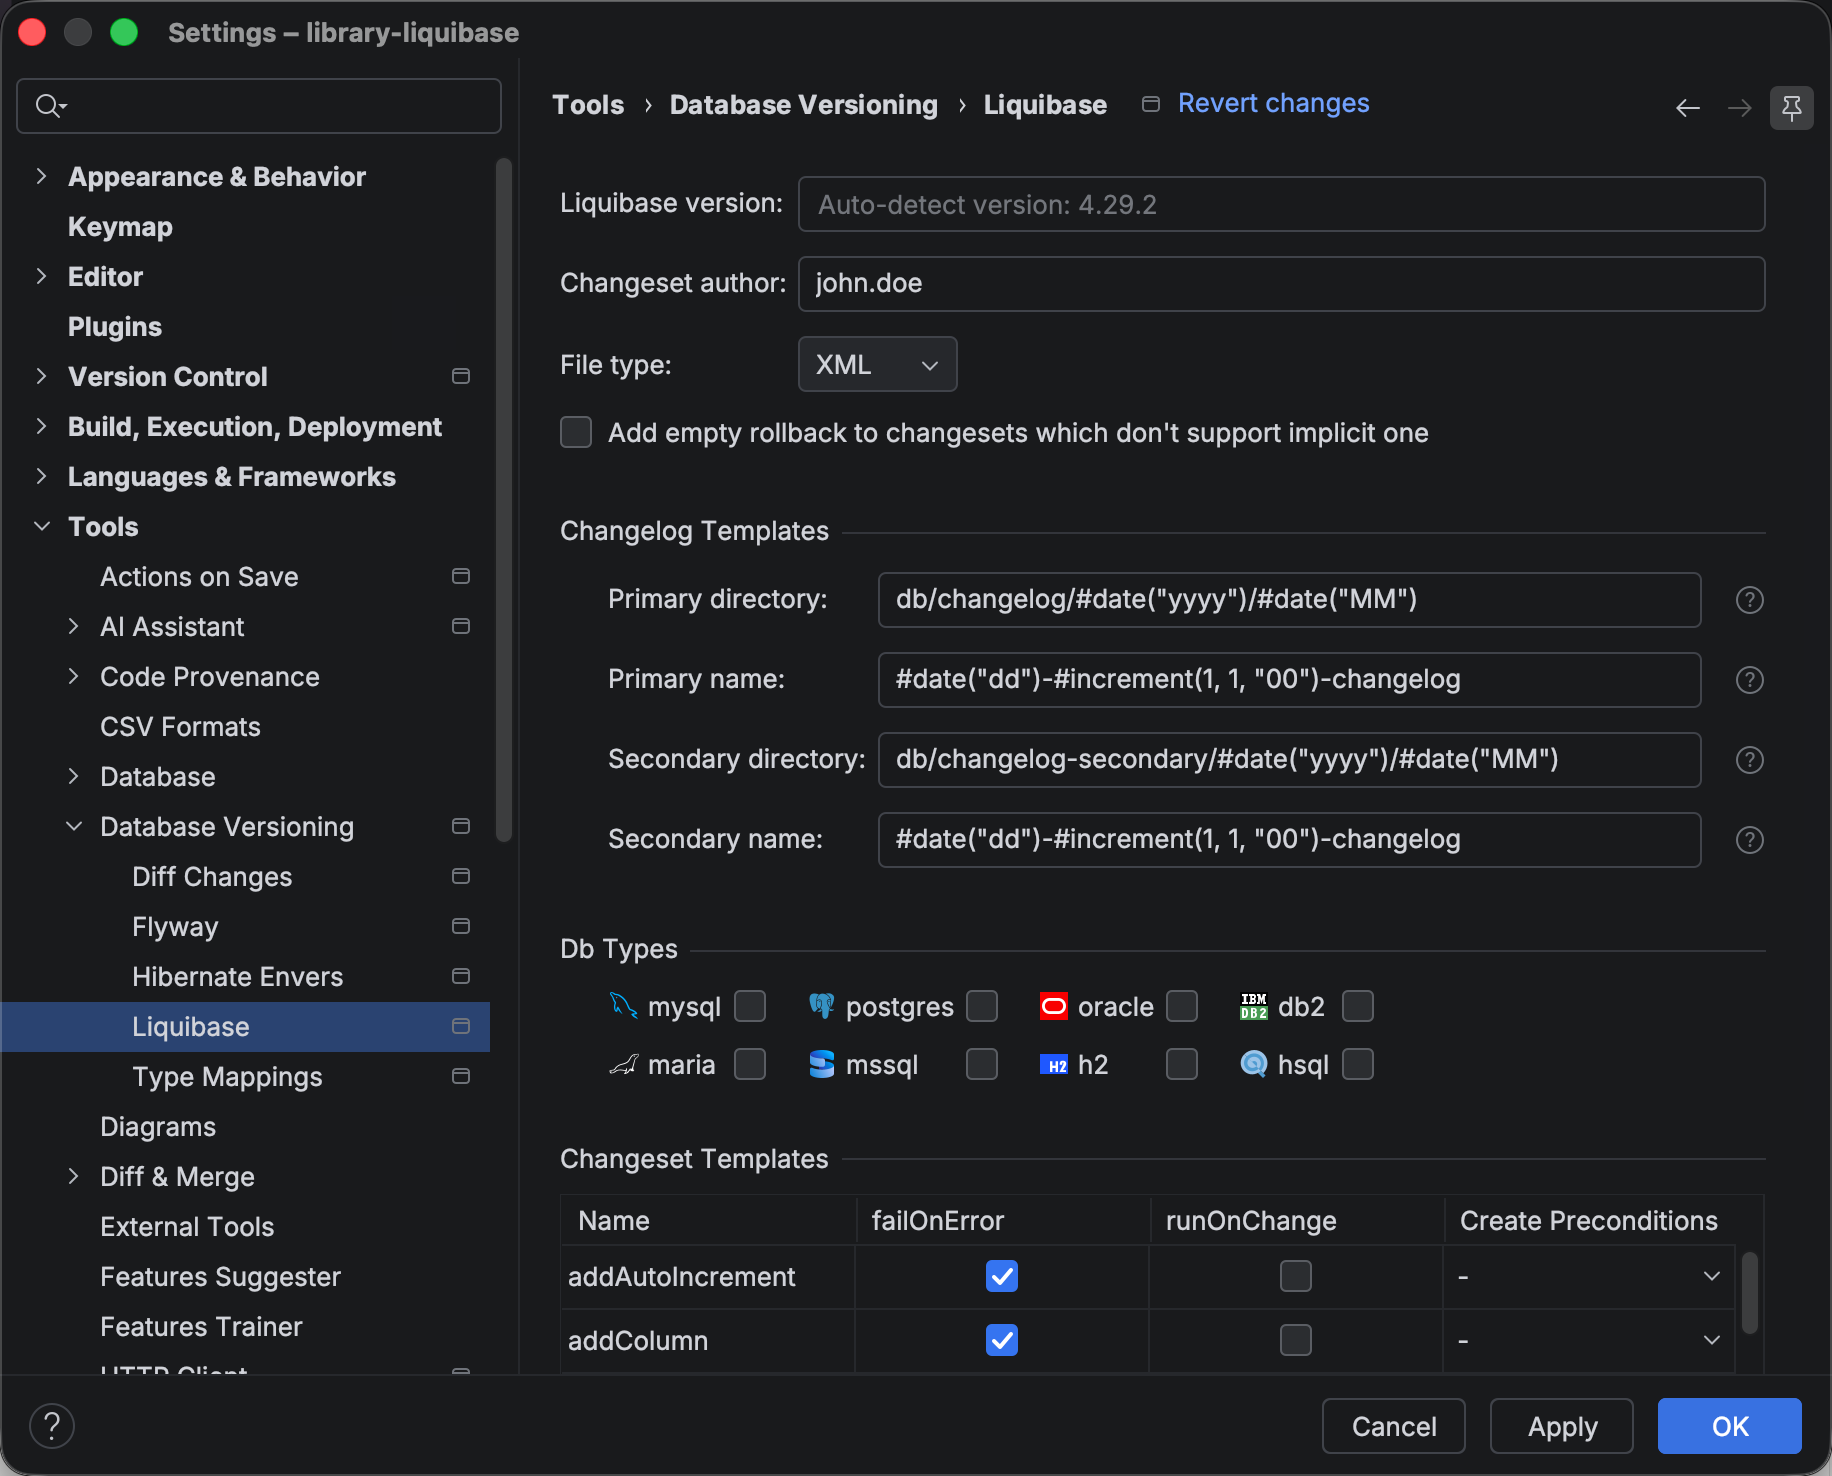Viewport: 1832px width, 1476px height.
Task: Click the H2 database icon
Action: point(1054,1065)
